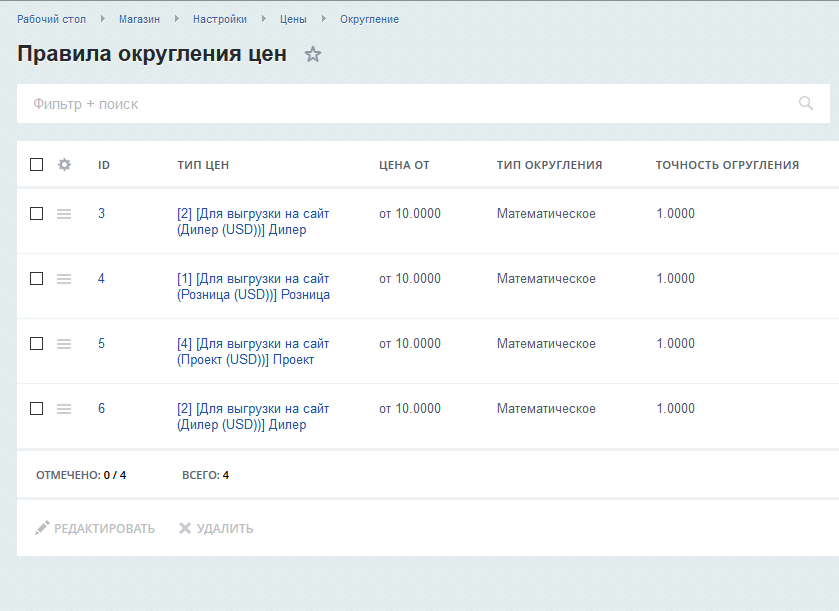Image resolution: width=839 pixels, height=611 pixels.
Task: Open row menu for rule ID 5
Action: 64,344
